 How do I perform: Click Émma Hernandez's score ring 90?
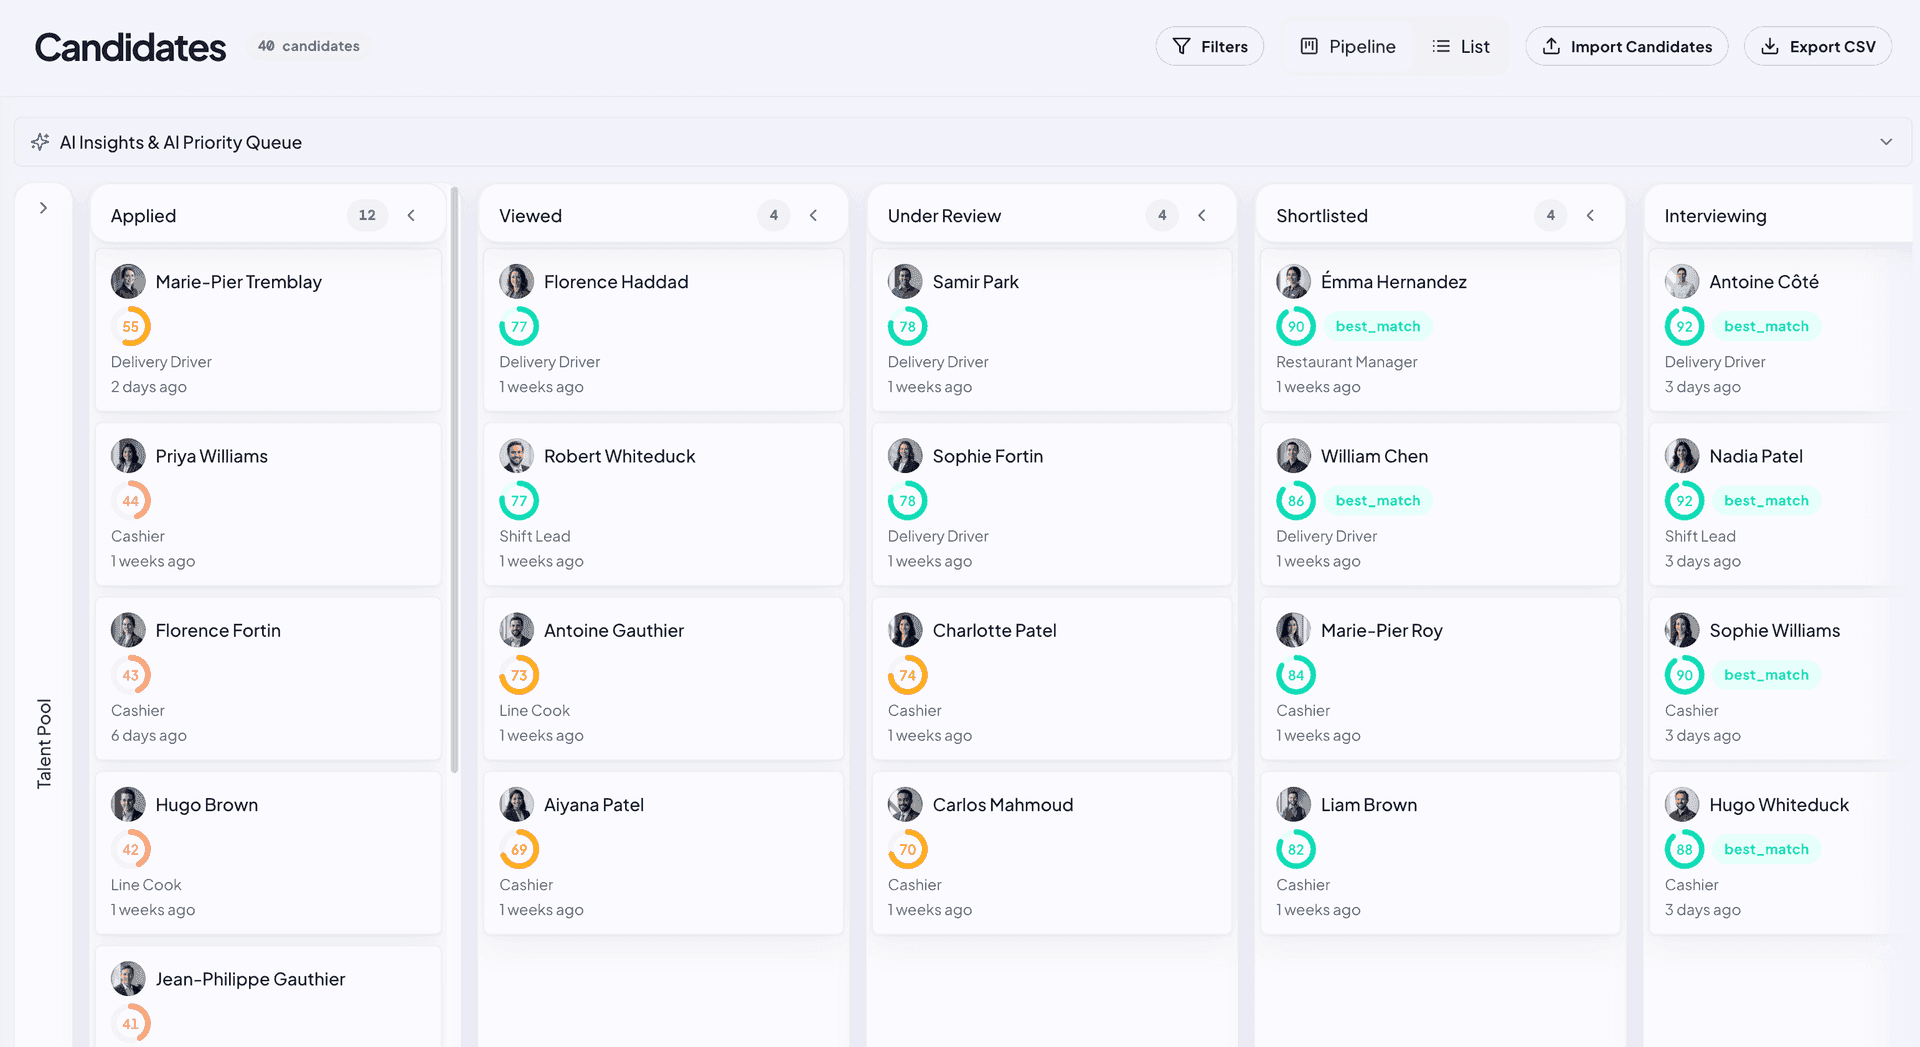point(1296,327)
